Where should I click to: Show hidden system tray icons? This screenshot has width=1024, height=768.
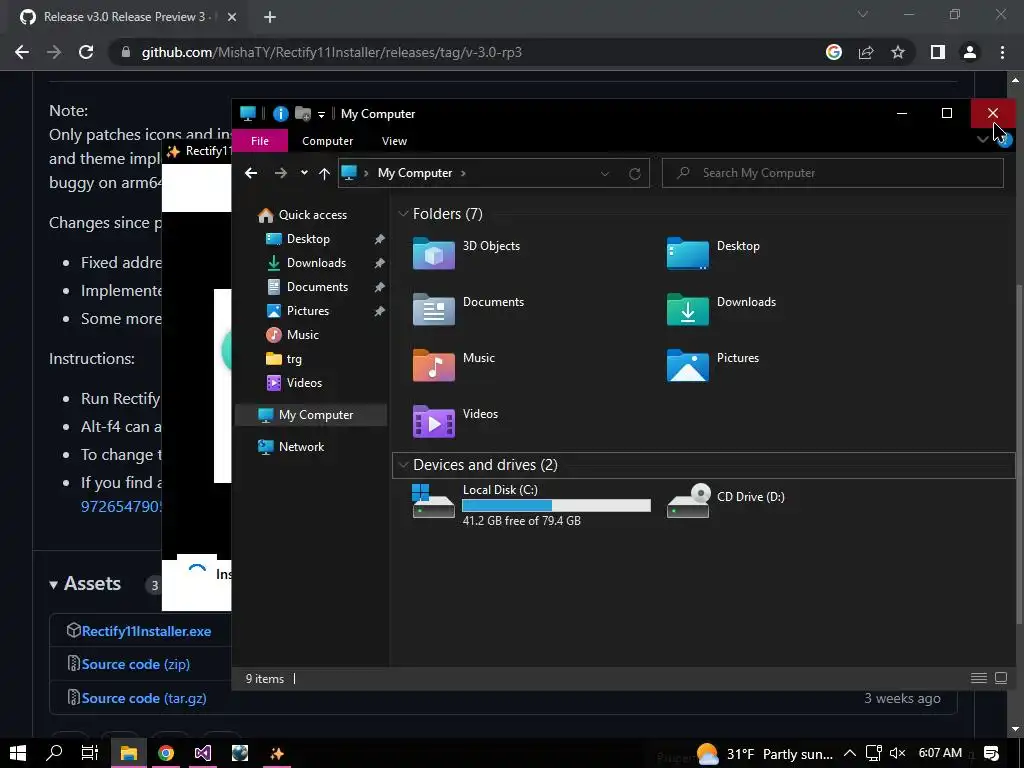[850, 754]
